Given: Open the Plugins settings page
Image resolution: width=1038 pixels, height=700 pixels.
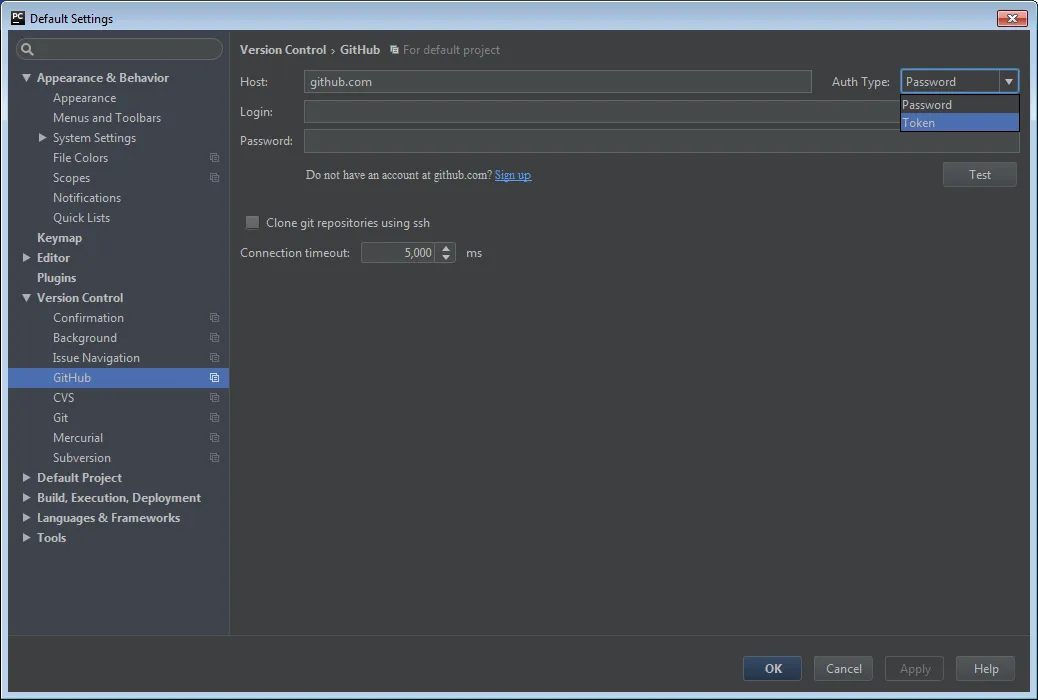Looking at the screenshot, I should point(56,277).
